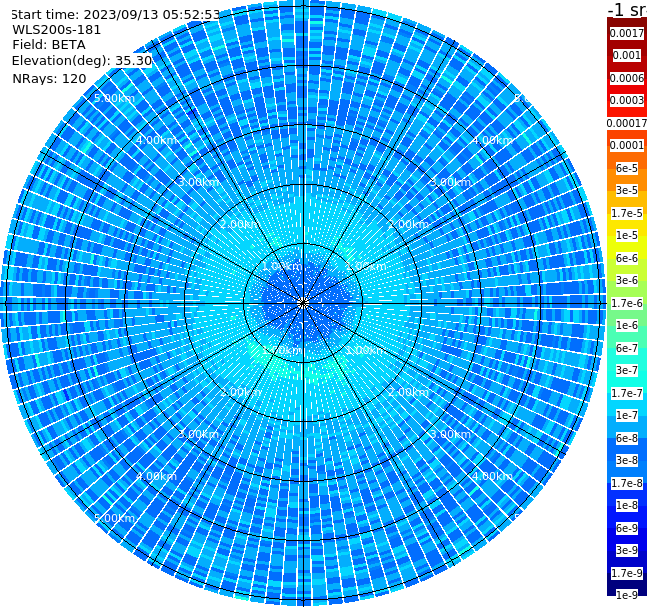
Task: Click the lower-left 2.00km range label
Action: coord(241,392)
